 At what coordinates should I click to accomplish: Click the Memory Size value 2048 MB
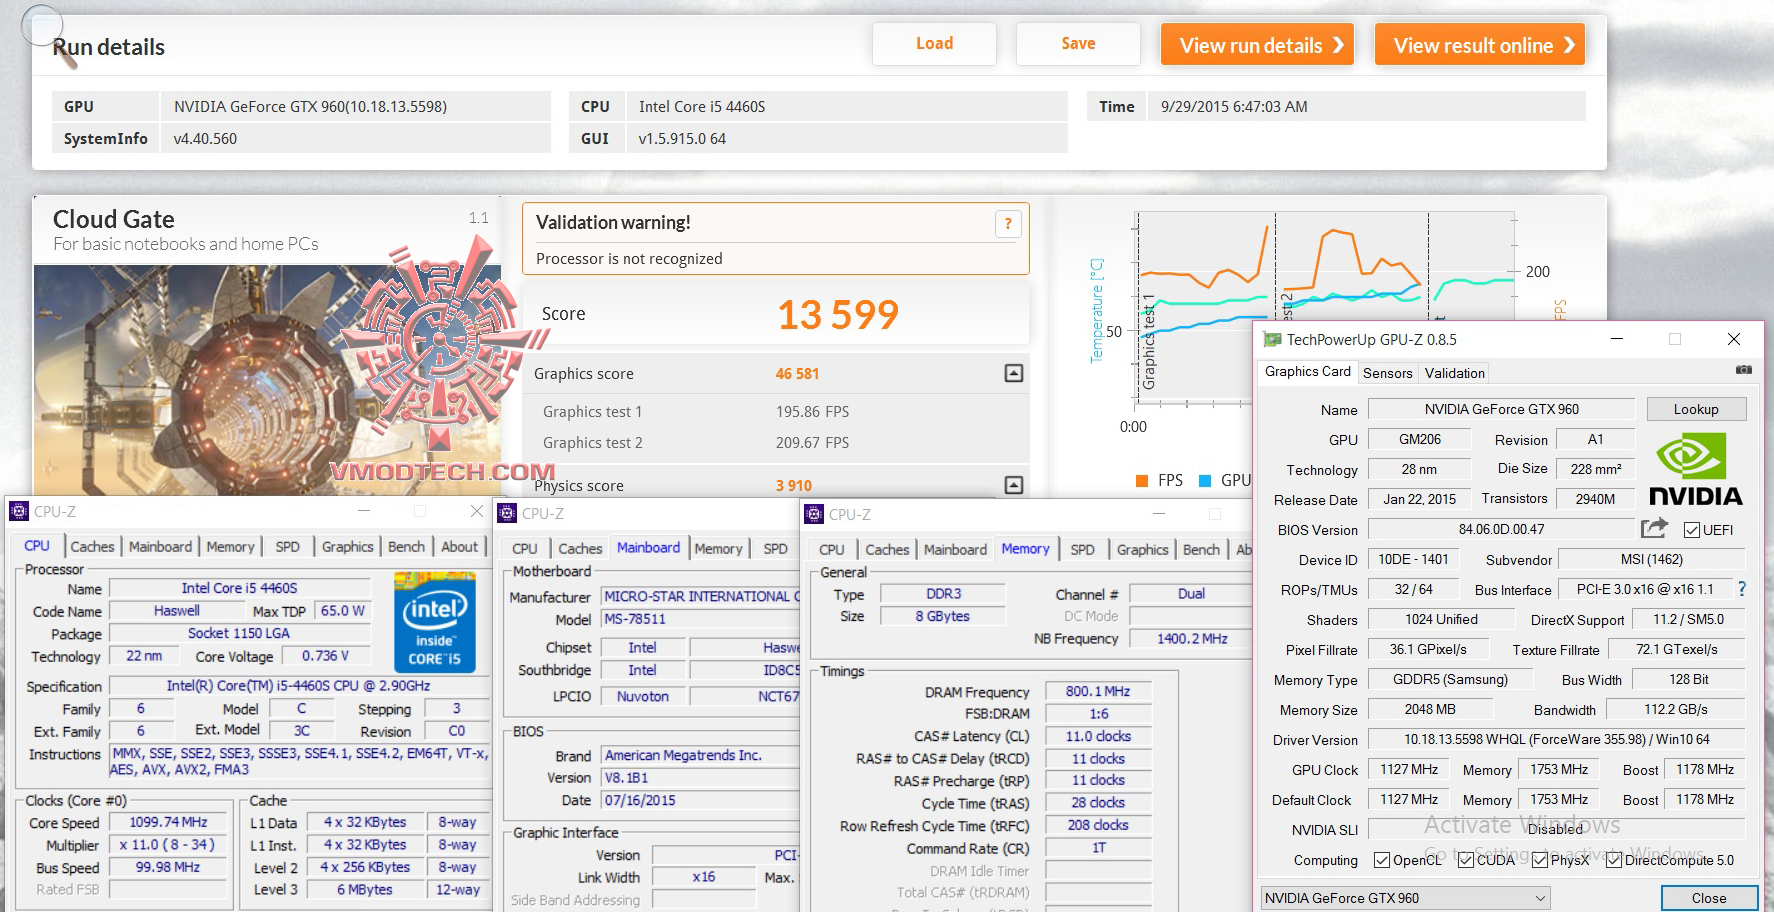coord(1430,709)
